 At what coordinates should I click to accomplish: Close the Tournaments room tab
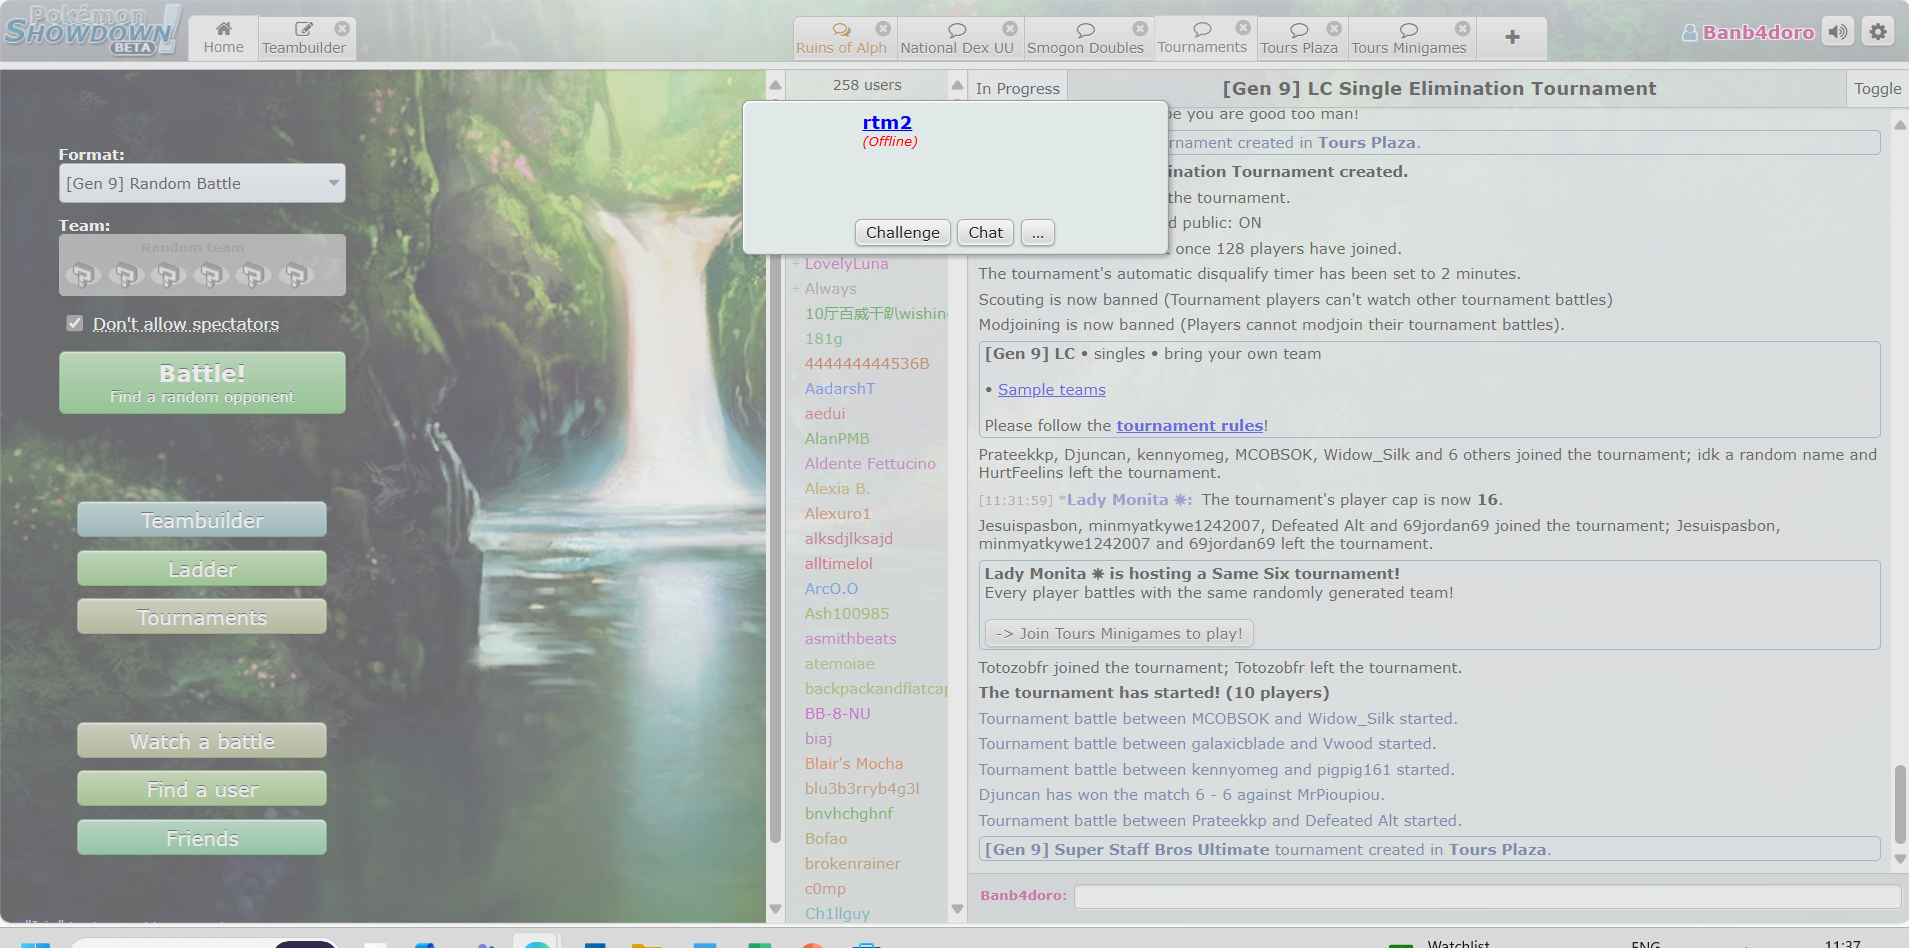pyautogui.click(x=1243, y=28)
